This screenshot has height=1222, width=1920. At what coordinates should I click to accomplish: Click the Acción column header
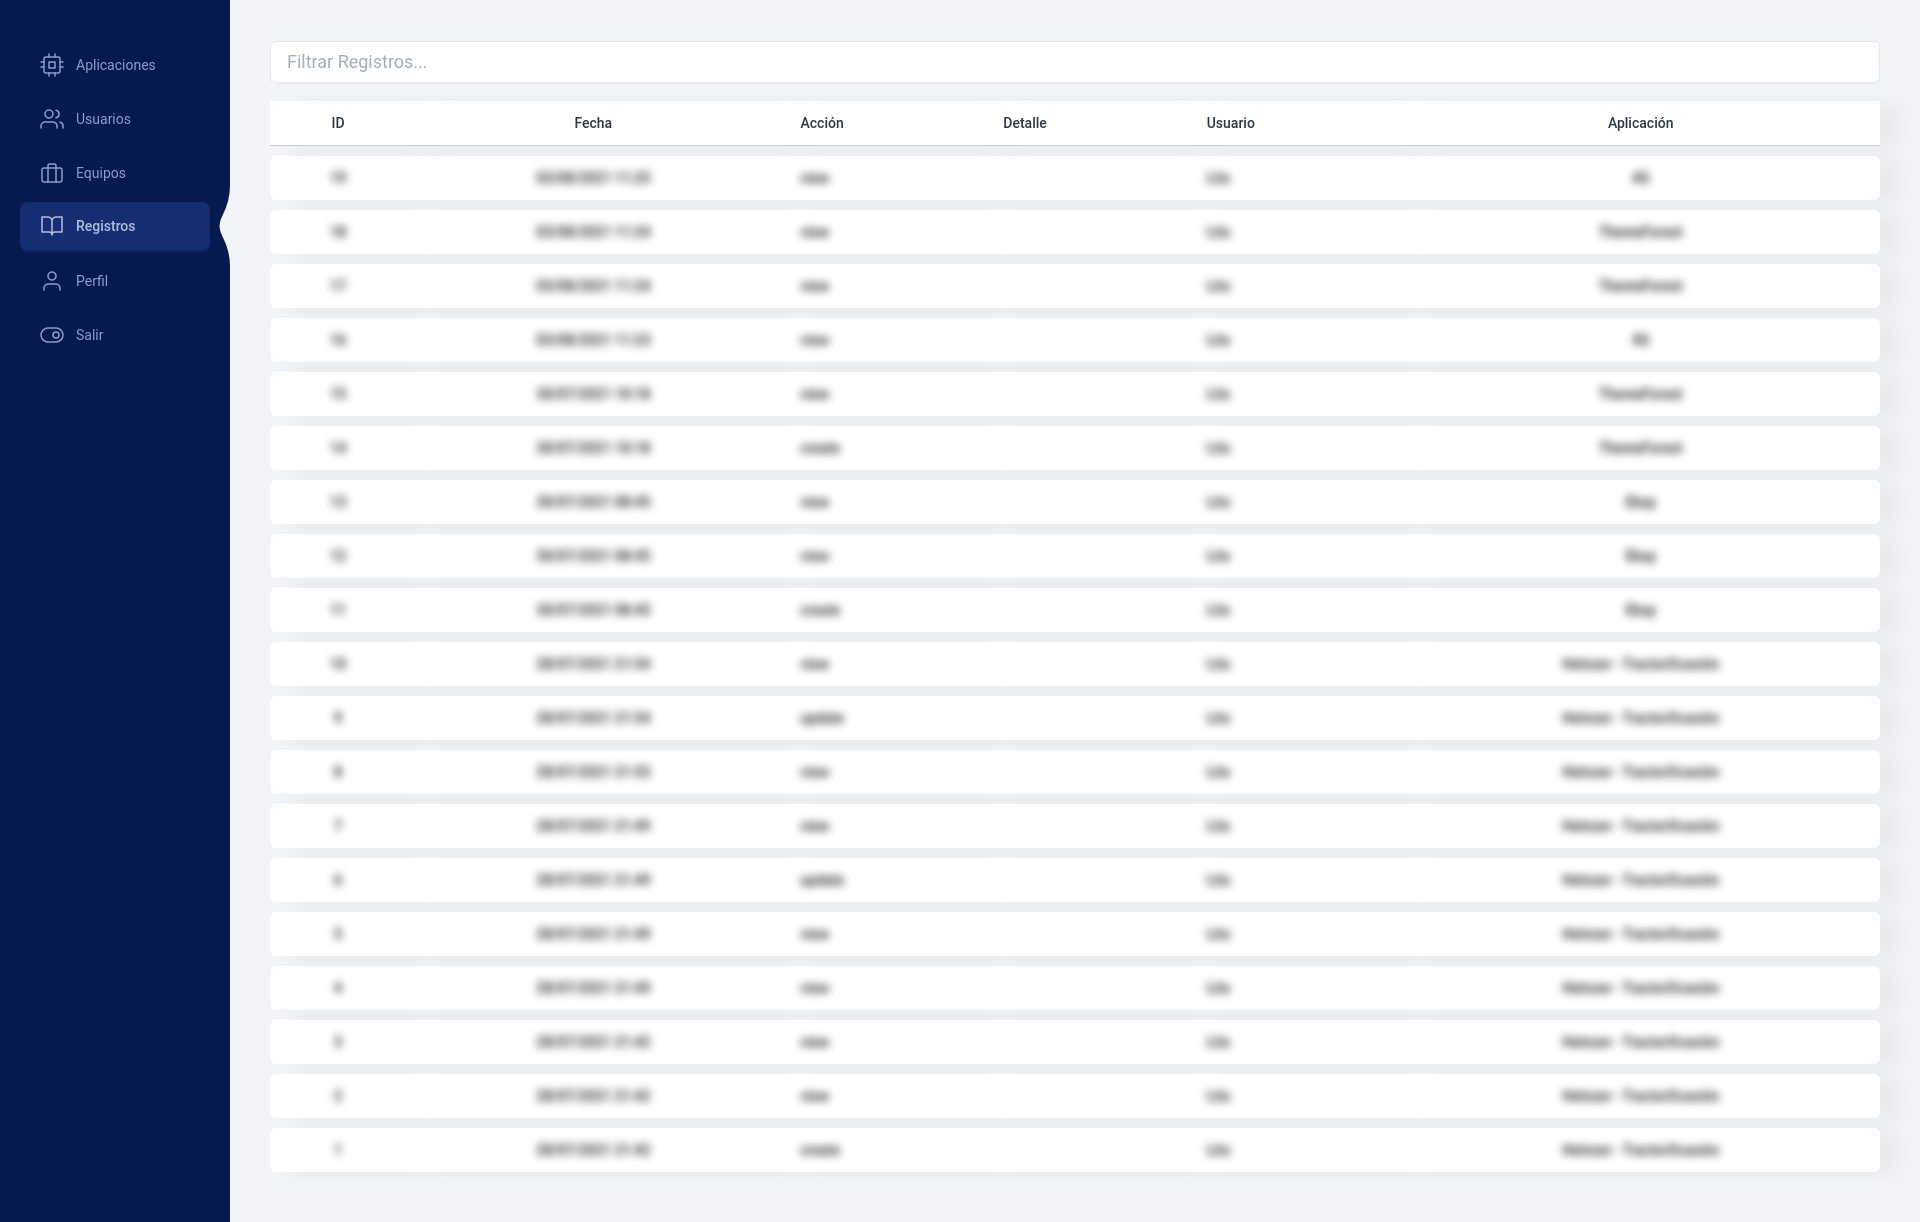(x=822, y=123)
